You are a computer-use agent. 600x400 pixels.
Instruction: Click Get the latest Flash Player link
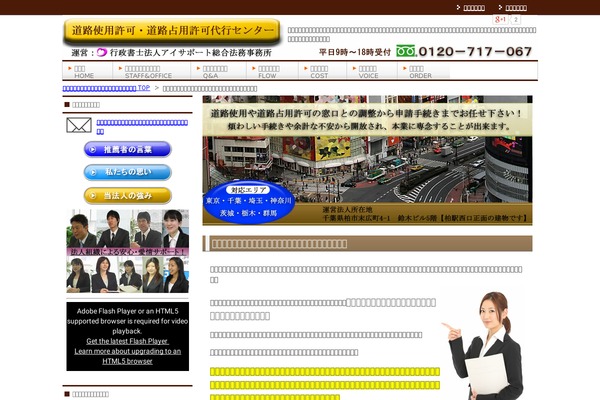127,341
